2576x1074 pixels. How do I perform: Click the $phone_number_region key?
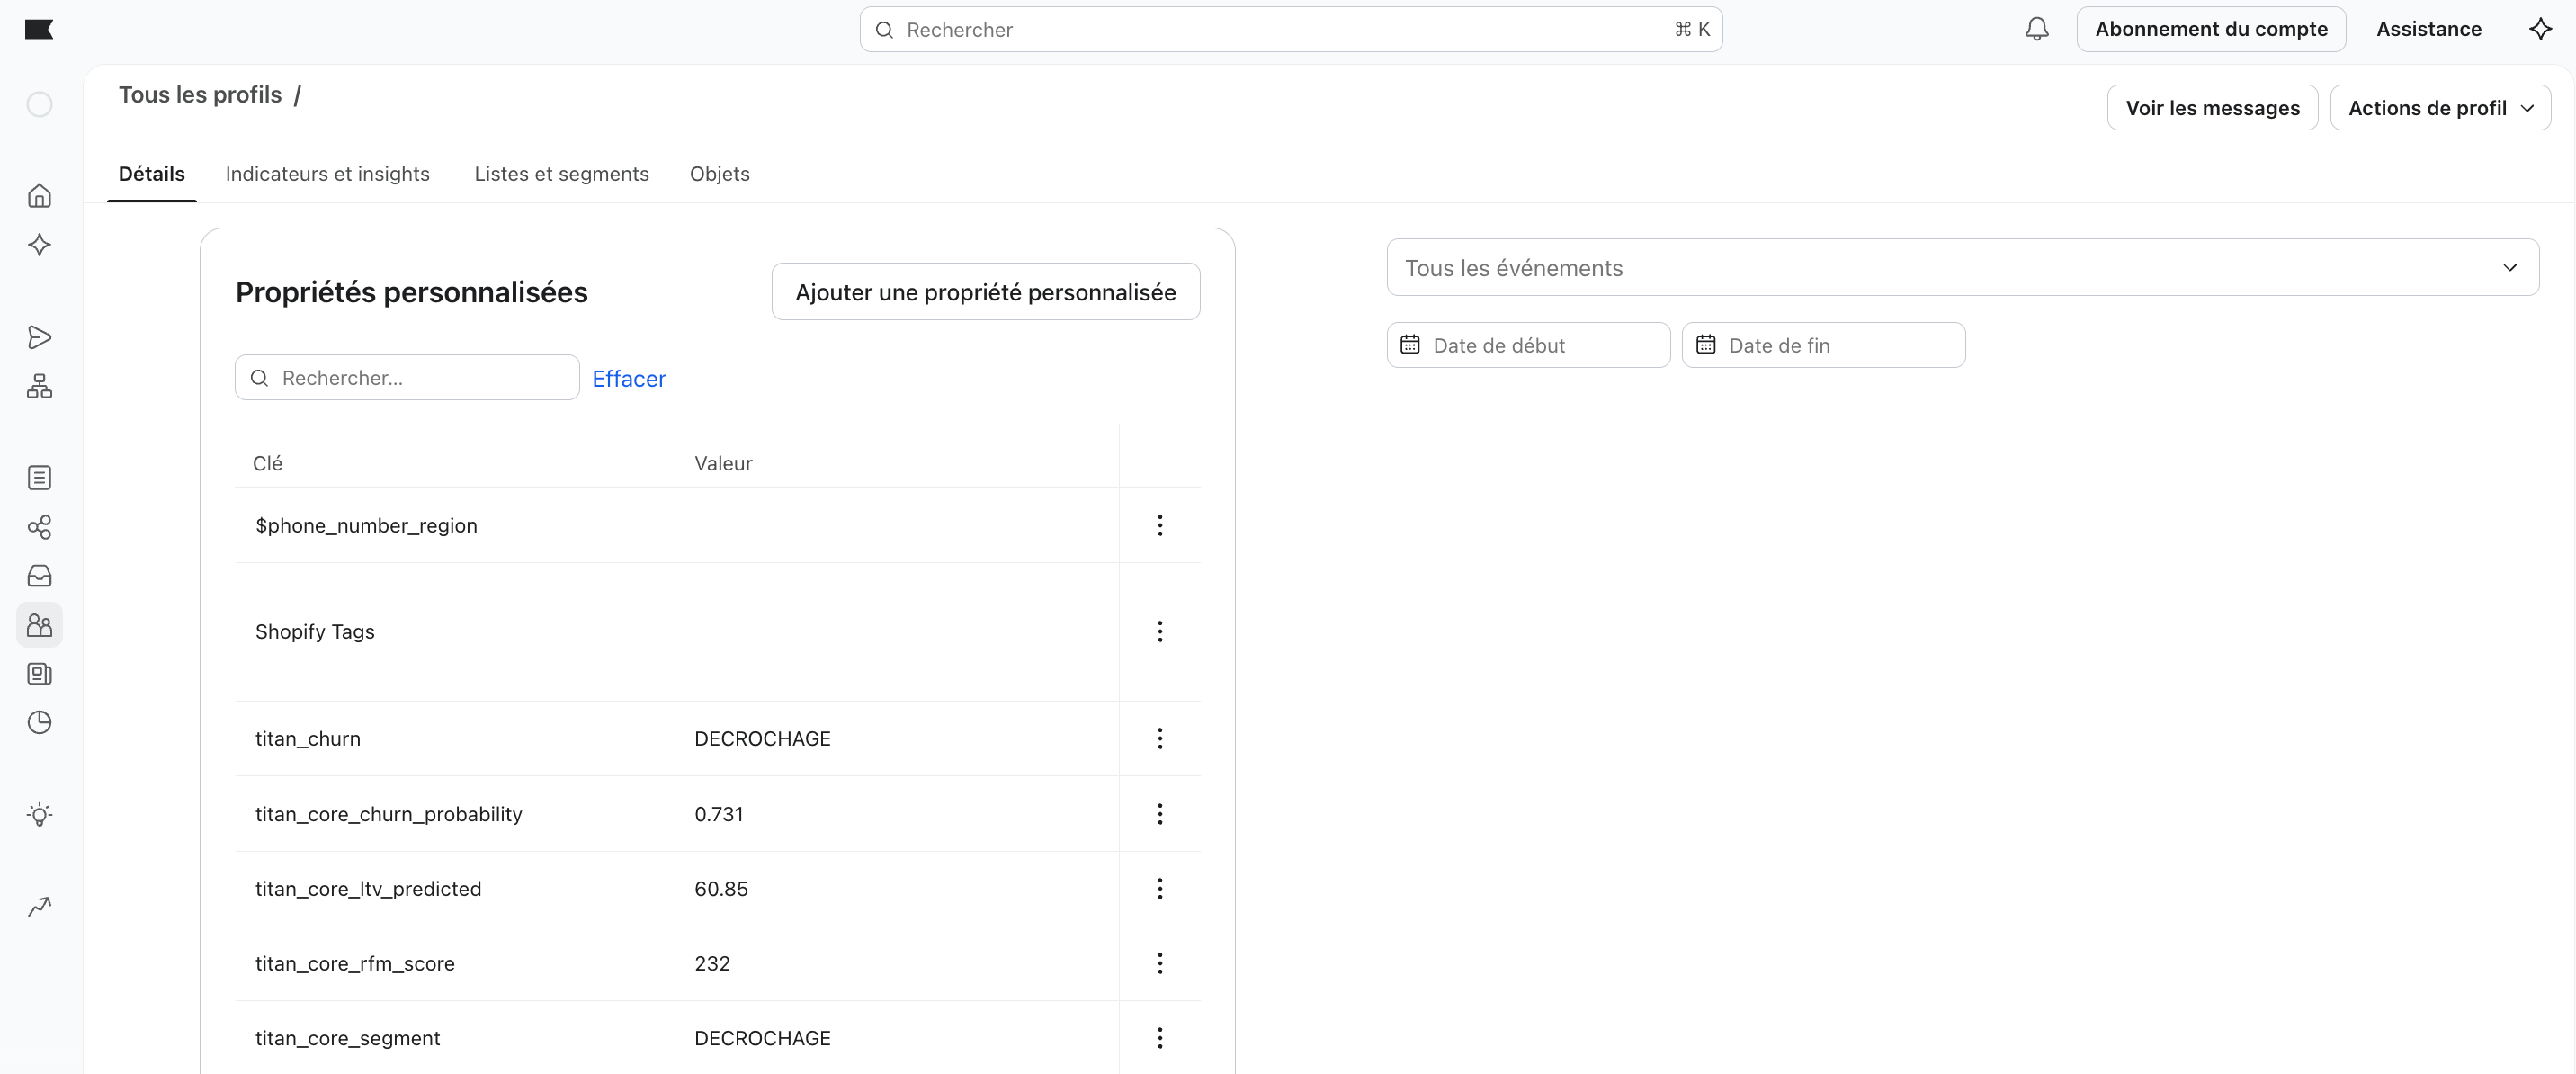tap(366, 525)
